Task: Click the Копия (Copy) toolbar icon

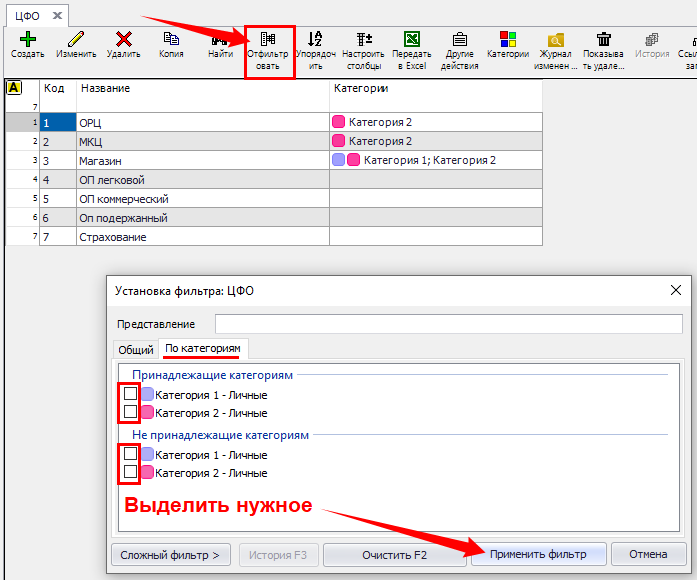Action: 171,40
